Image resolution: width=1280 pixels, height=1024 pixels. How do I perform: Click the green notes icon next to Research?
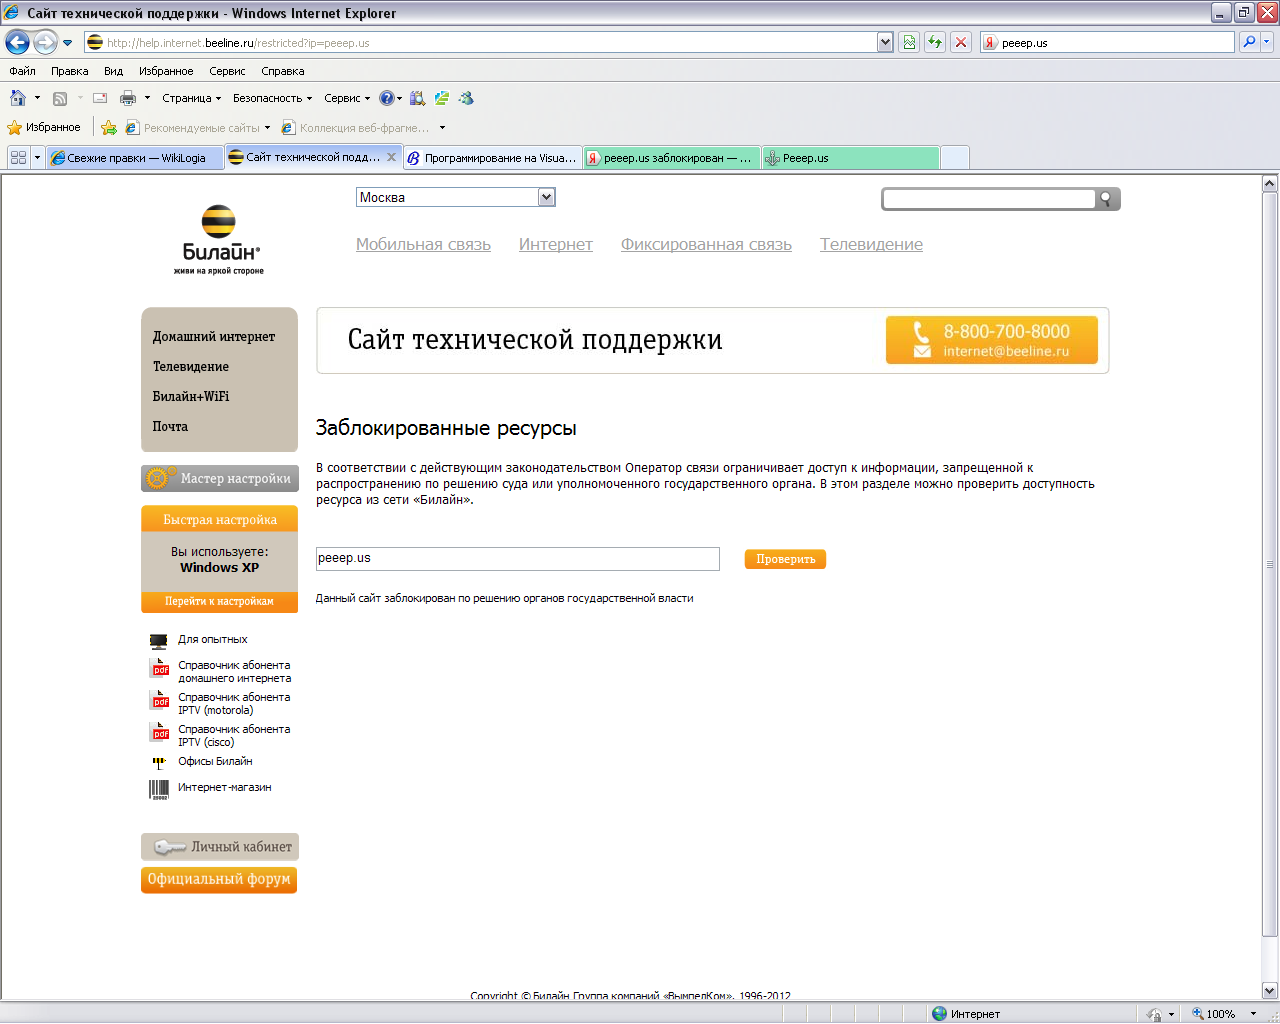coord(442,98)
